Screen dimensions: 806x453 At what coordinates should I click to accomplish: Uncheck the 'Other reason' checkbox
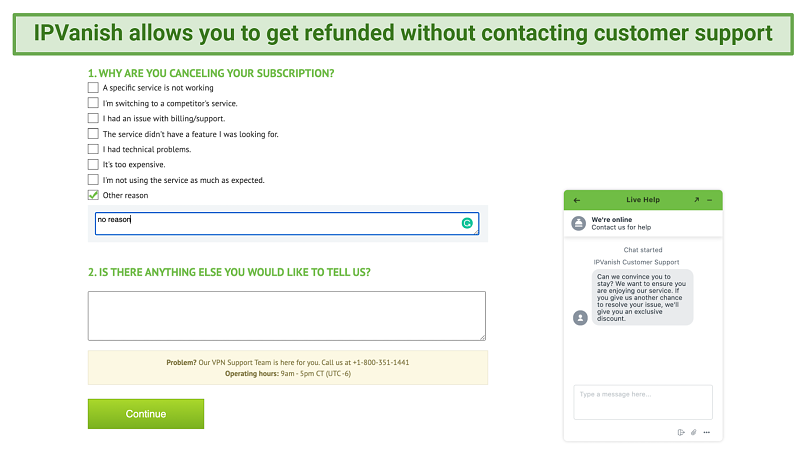(x=93, y=195)
